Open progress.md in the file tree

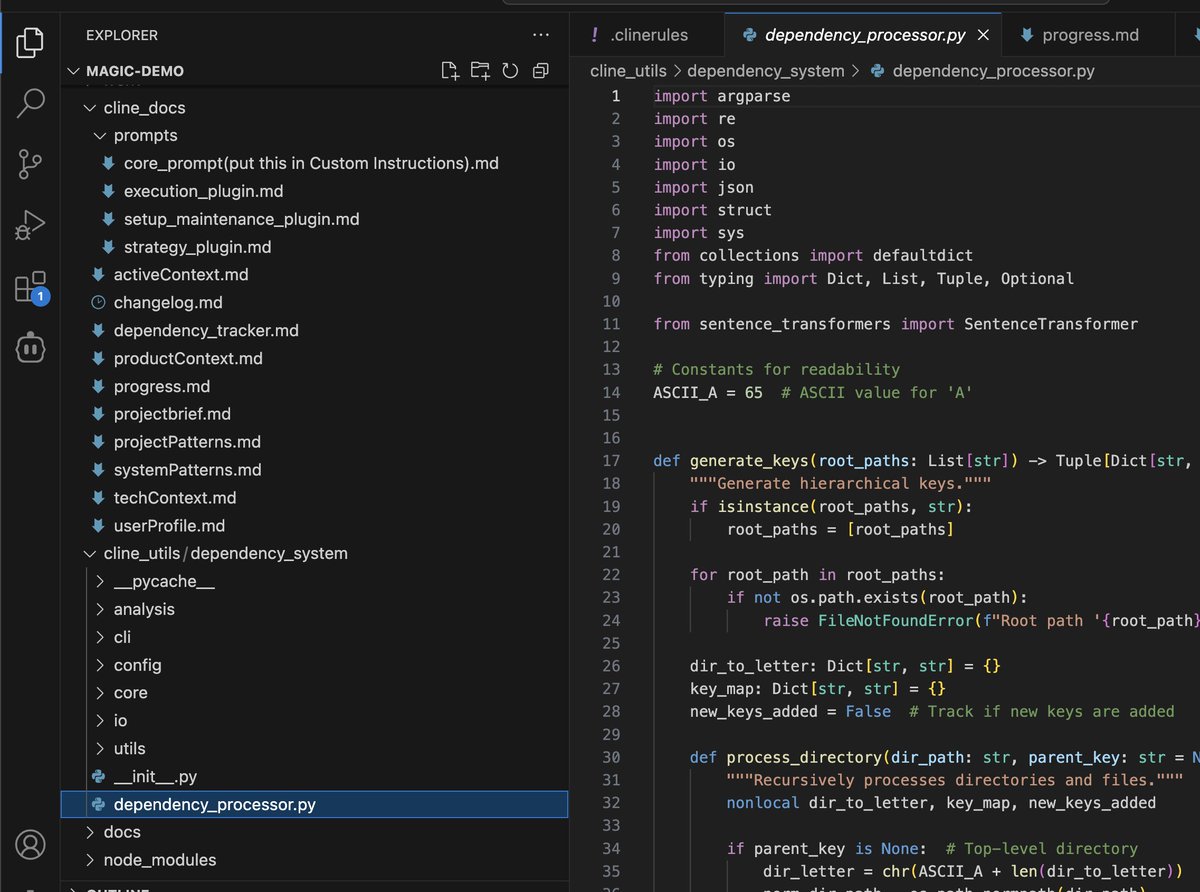[x=162, y=386]
